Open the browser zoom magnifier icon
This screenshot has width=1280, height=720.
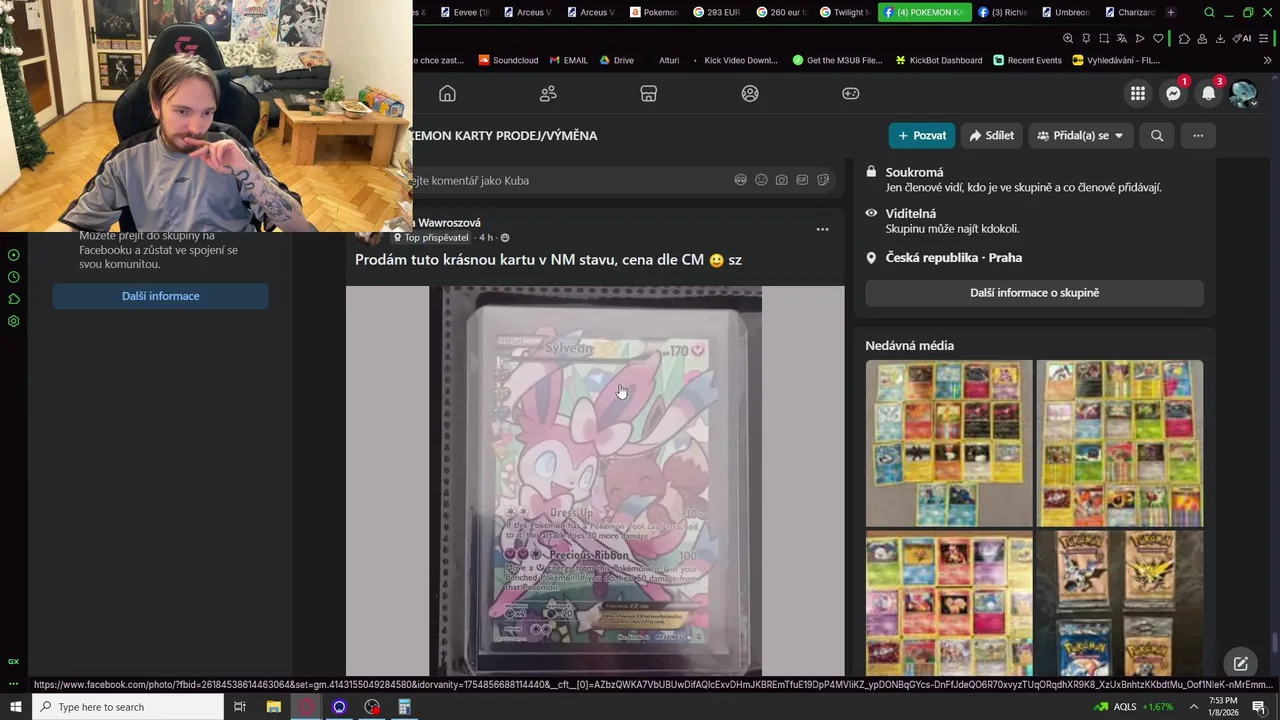pyautogui.click(x=1068, y=38)
